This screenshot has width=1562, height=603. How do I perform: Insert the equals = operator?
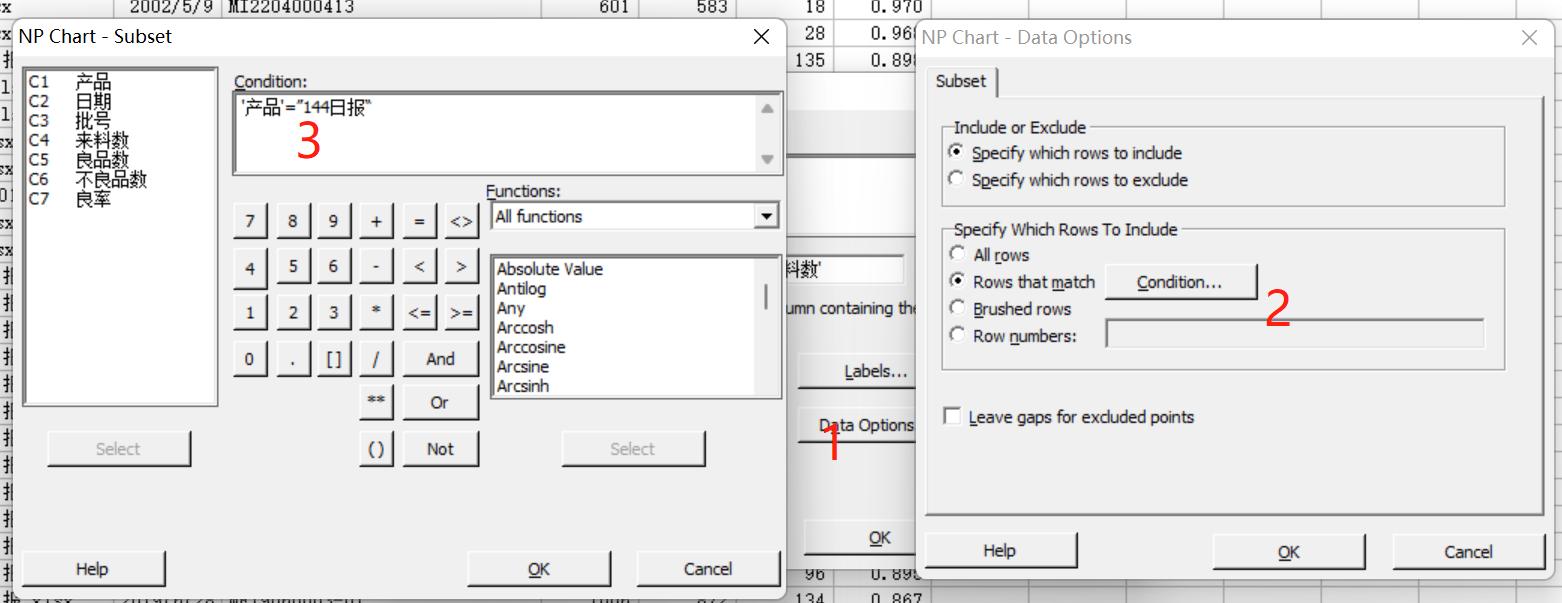[x=419, y=222]
